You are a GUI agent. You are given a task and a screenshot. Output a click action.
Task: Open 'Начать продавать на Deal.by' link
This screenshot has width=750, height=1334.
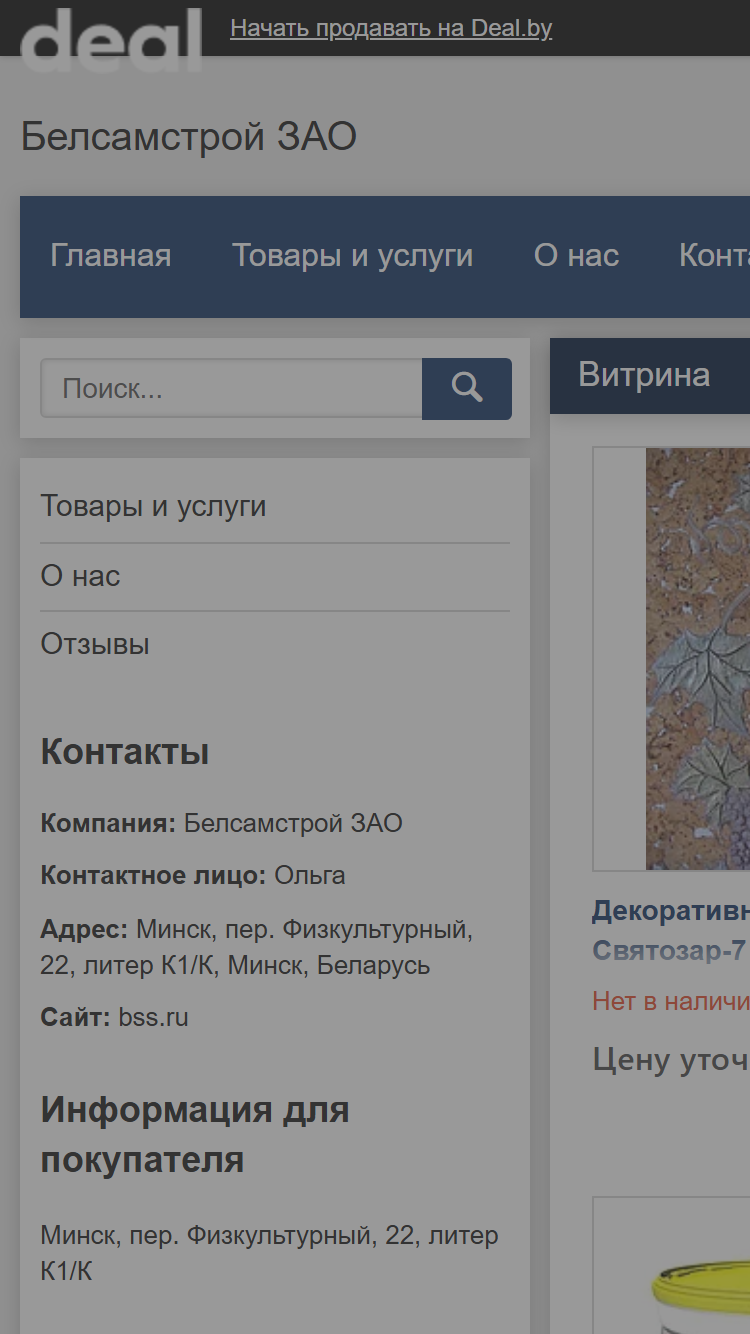tap(391, 28)
